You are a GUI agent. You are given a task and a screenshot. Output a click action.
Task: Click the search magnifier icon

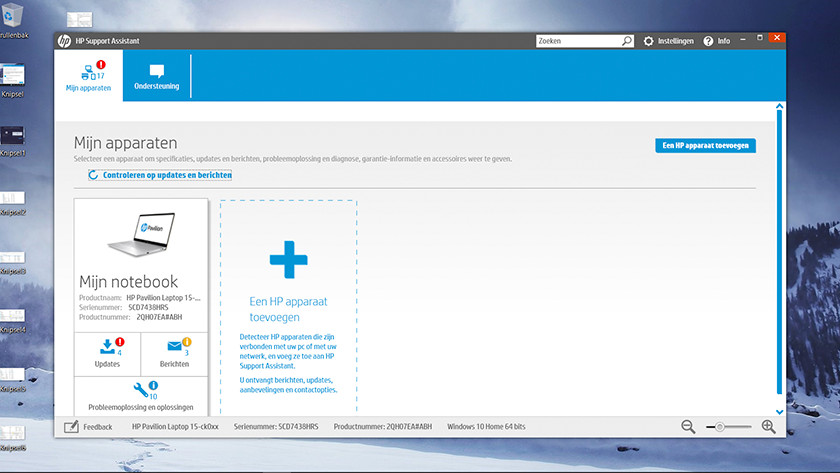coord(627,41)
